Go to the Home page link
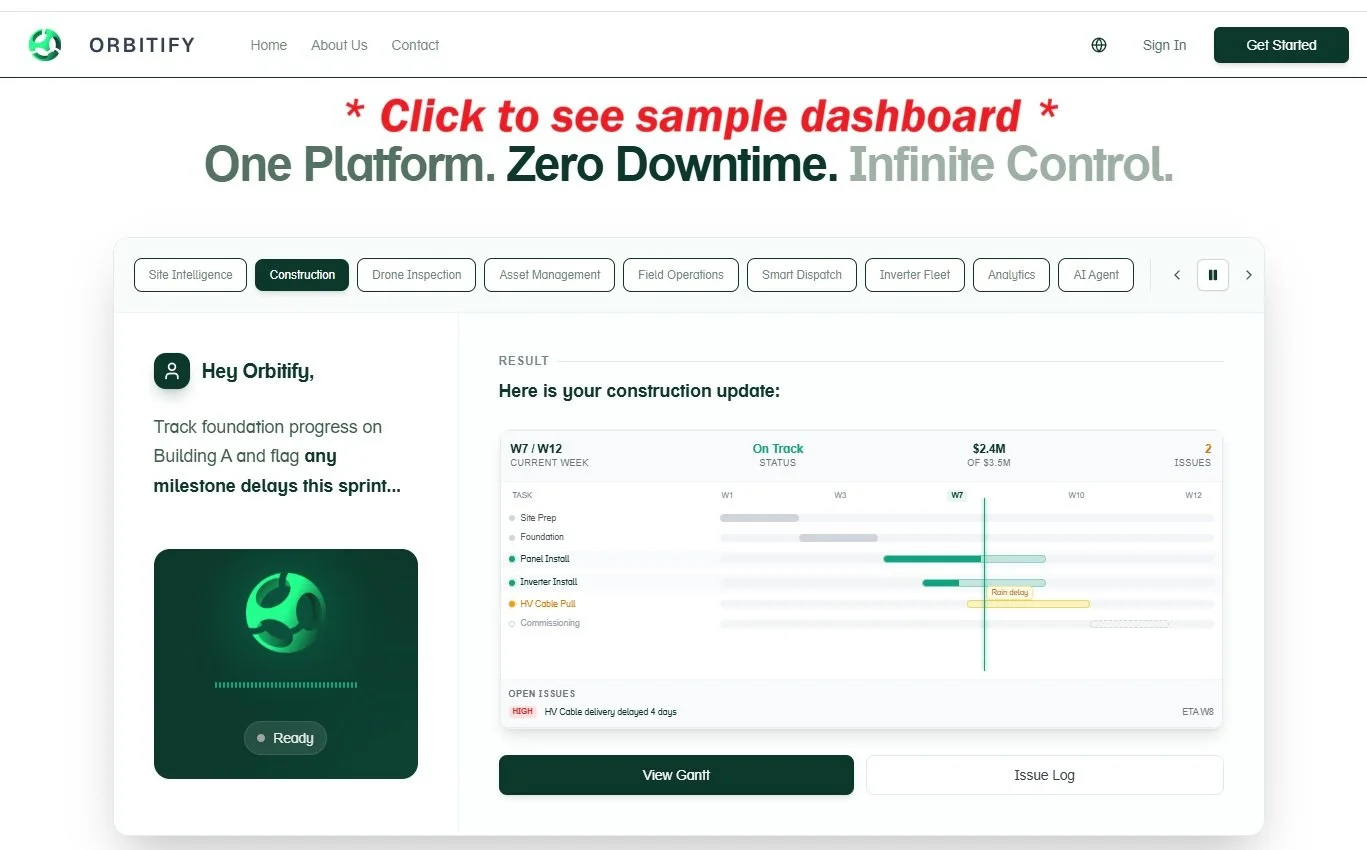 click(x=269, y=45)
